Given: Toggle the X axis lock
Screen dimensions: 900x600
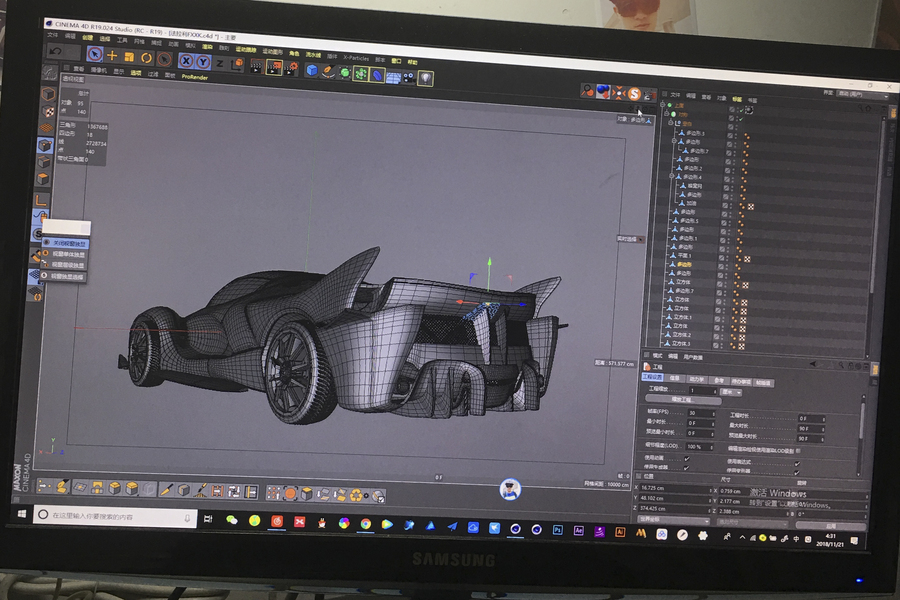Looking at the screenshot, I should point(186,60).
